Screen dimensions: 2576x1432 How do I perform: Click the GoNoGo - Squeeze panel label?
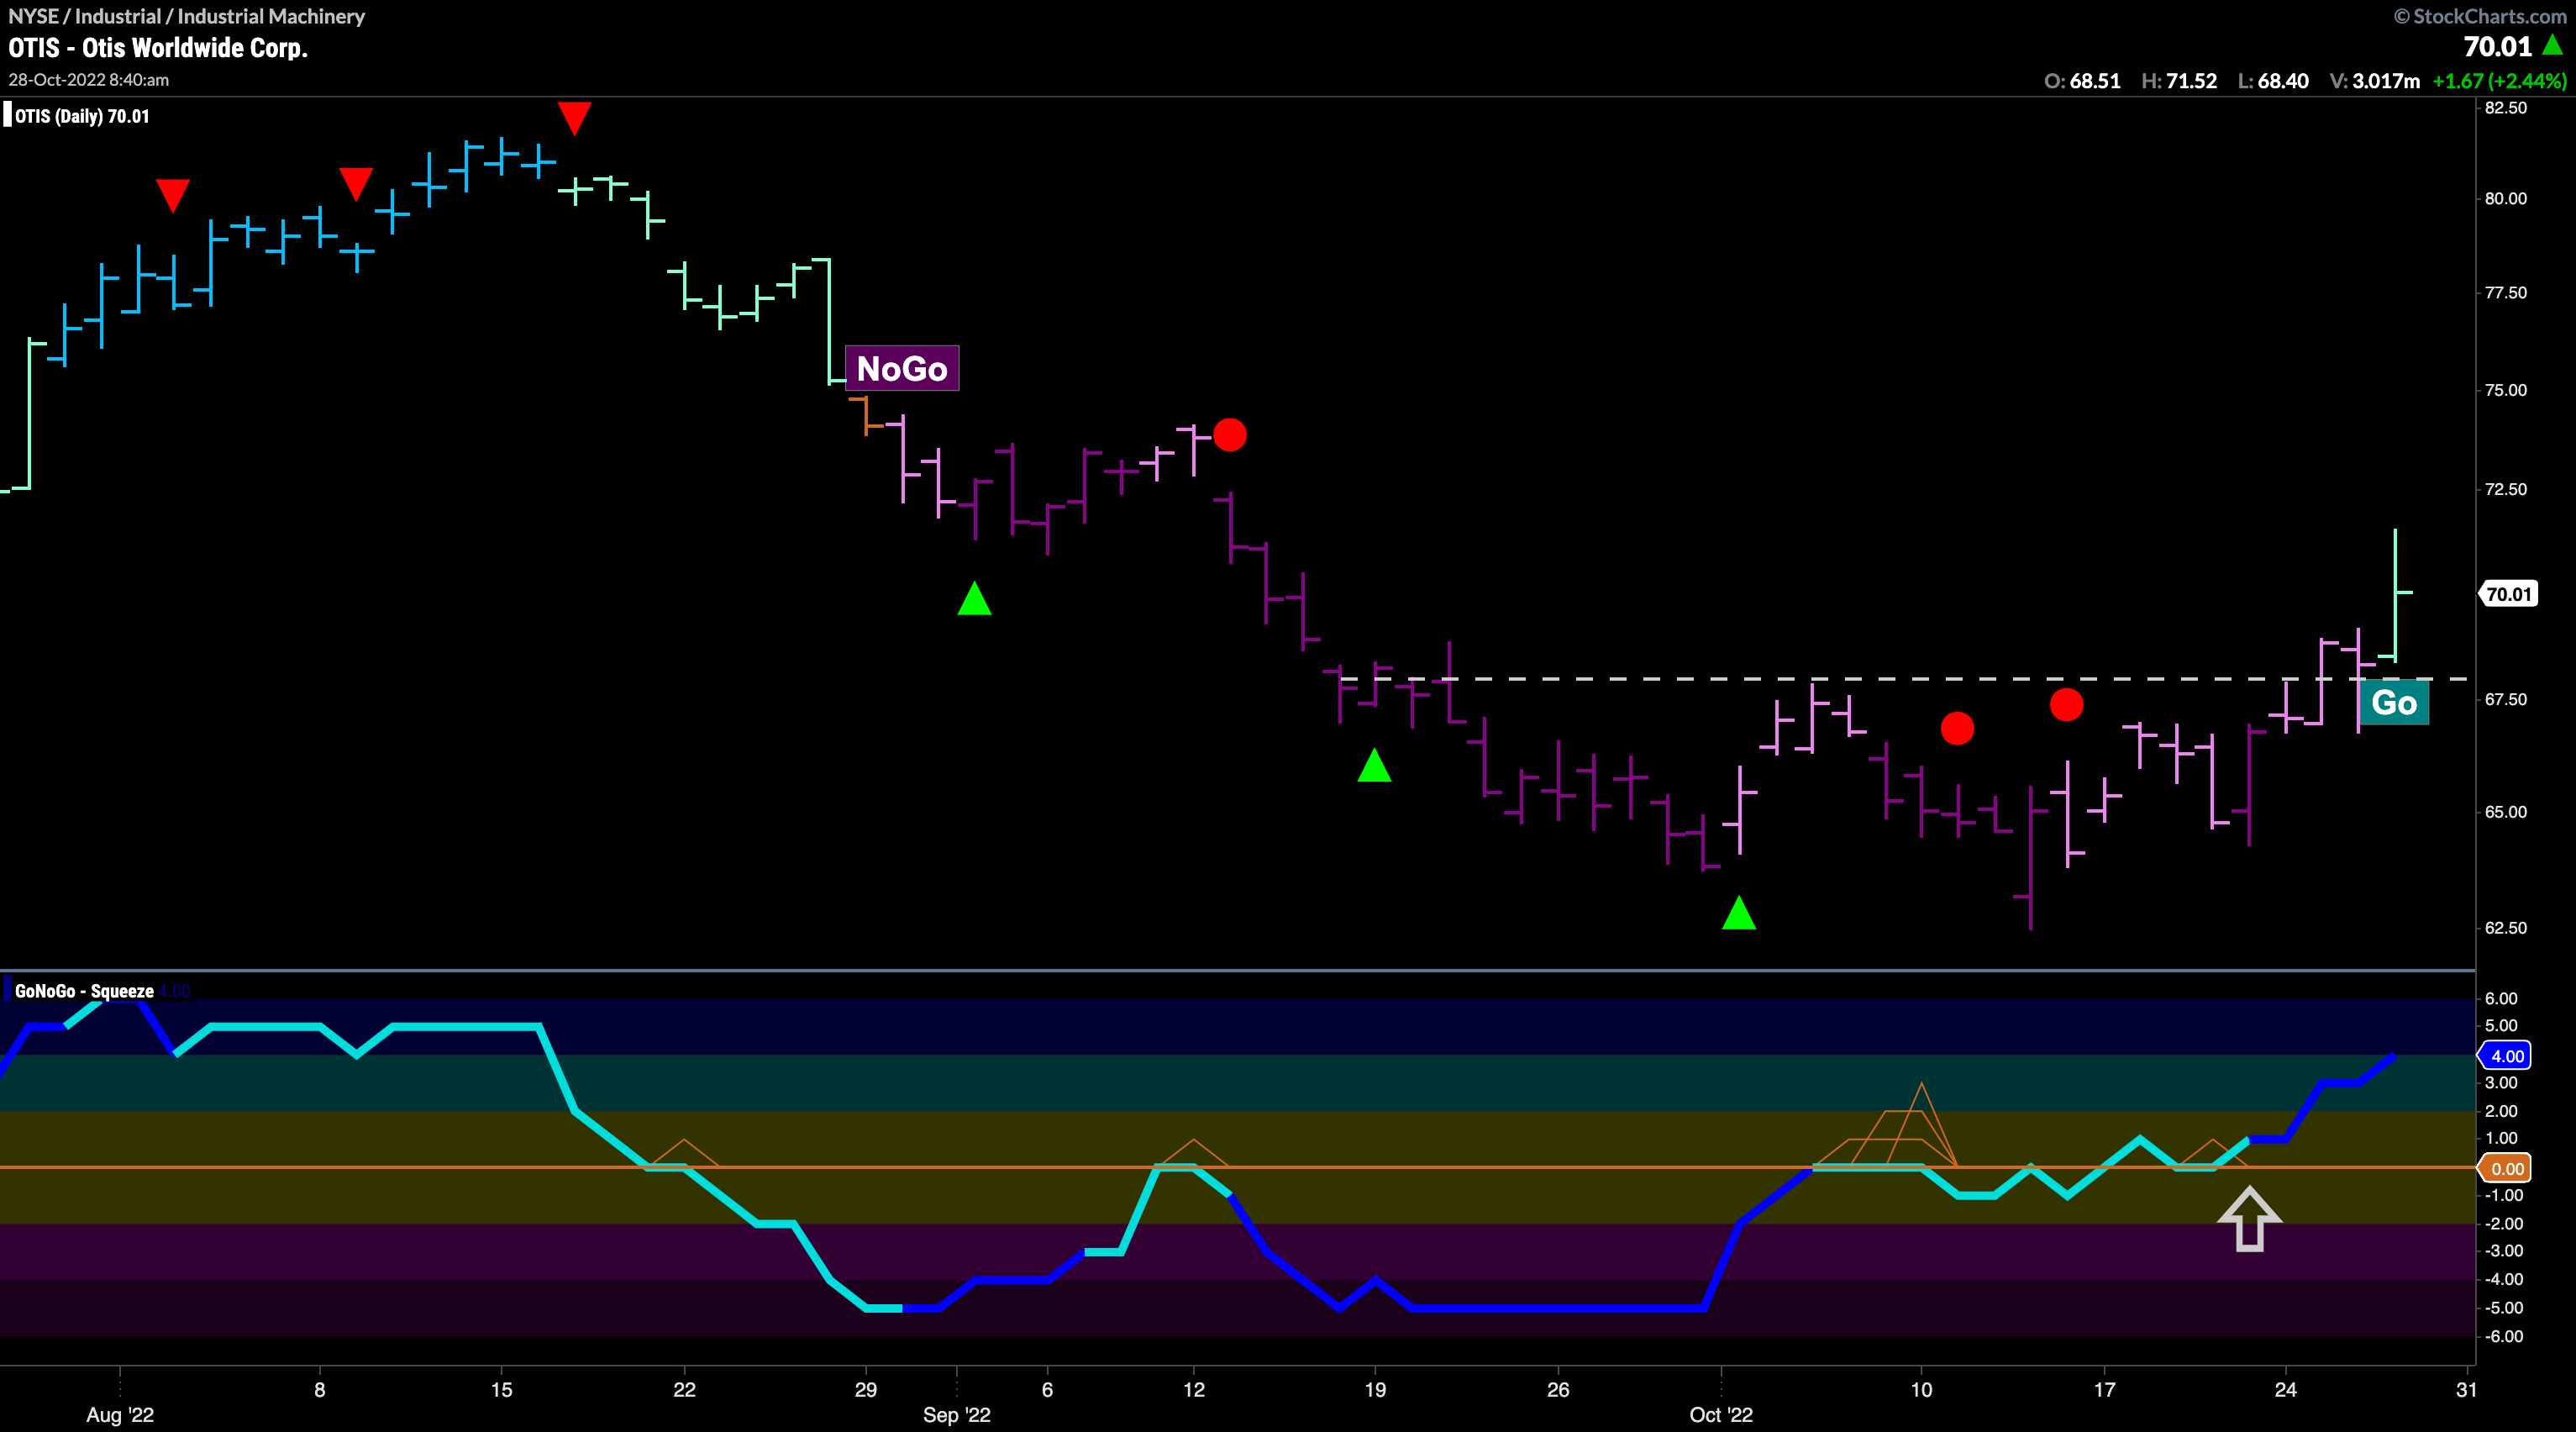pos(84,991)
